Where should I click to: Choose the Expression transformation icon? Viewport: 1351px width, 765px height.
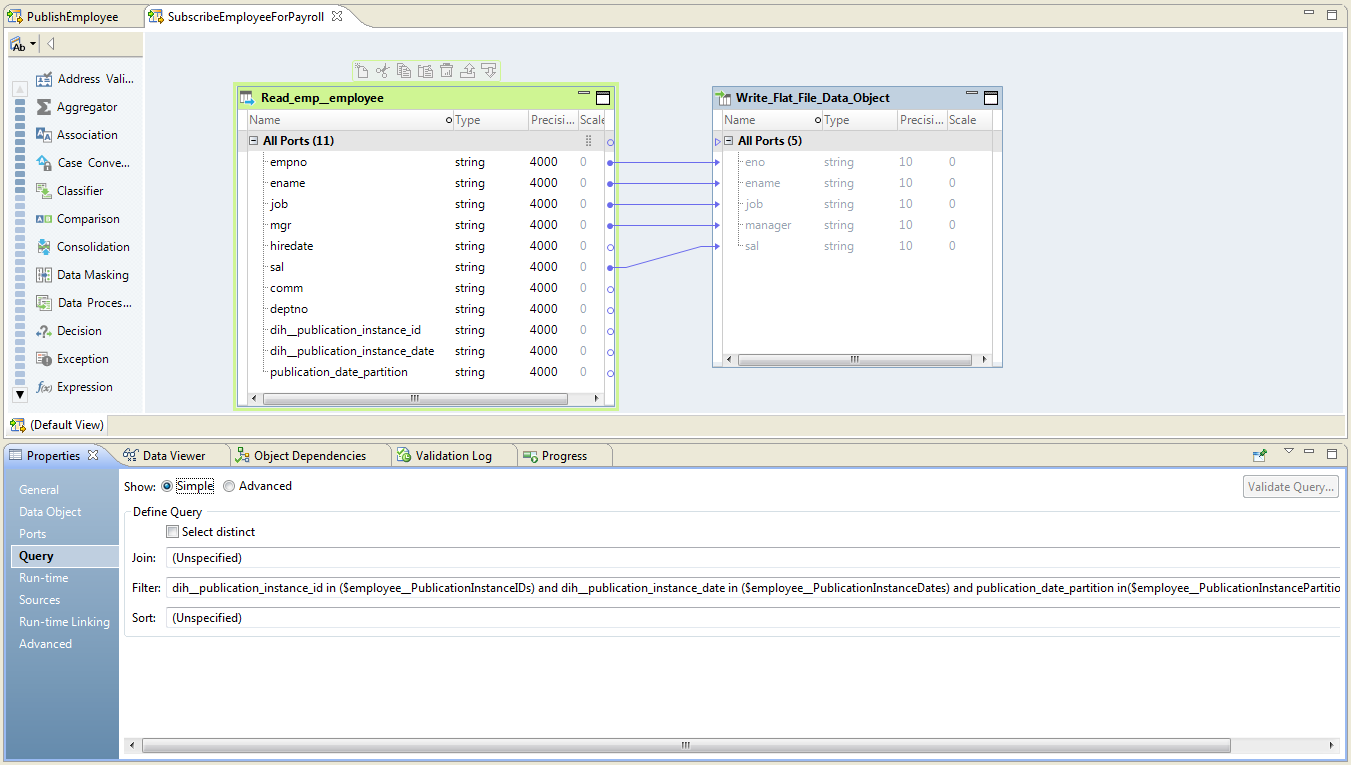[x=44, y=387]
